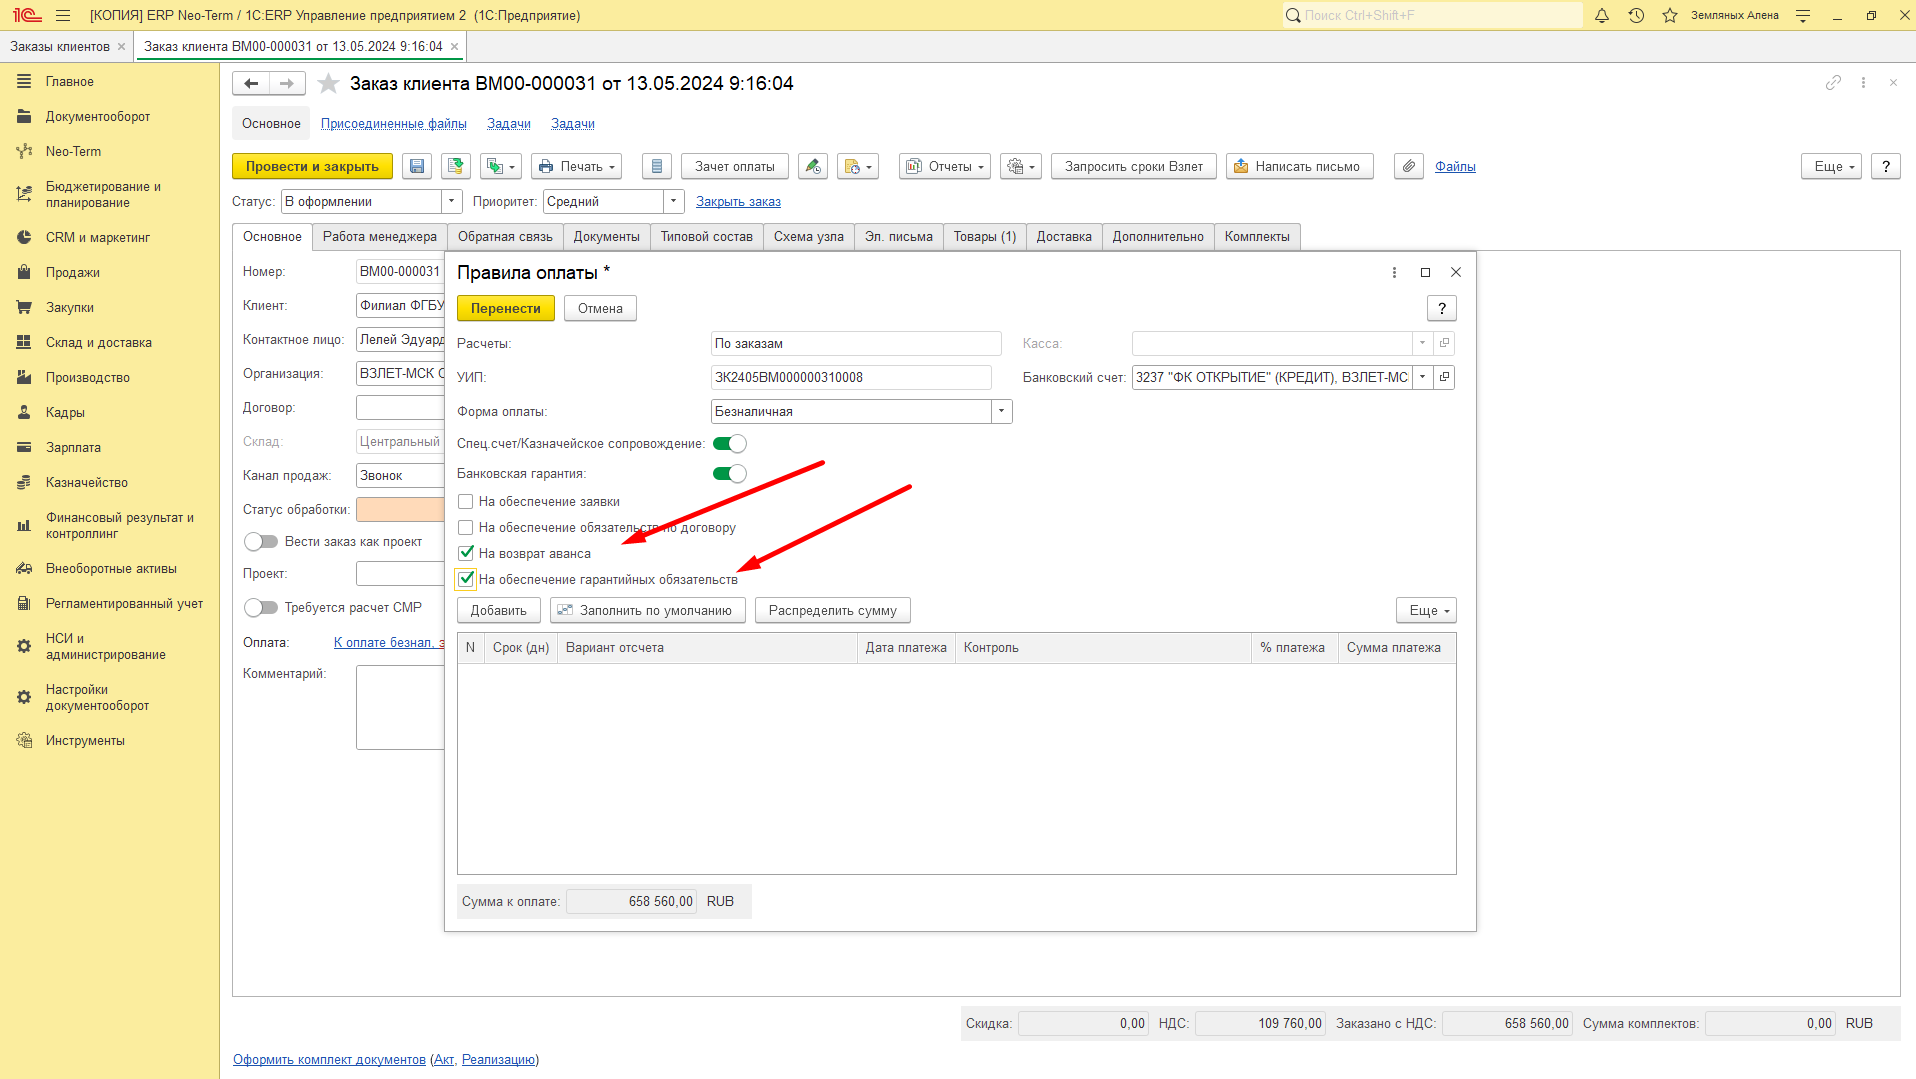This screenshot has height=1079, width=1916.
Task: Switch to the Товары (1) tab
Action: 984,236
